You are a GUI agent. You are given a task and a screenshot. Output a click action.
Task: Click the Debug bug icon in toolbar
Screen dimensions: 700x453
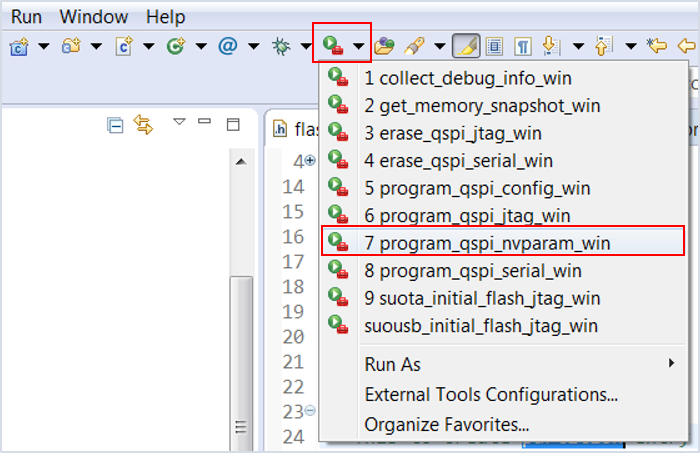point(282,46)
